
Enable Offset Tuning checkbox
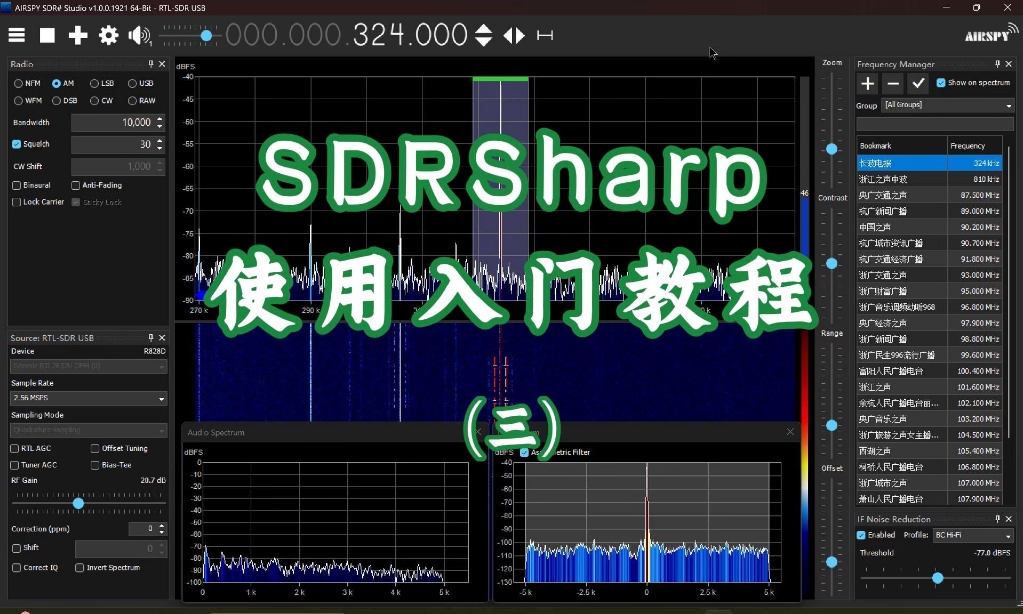[95, 448]
